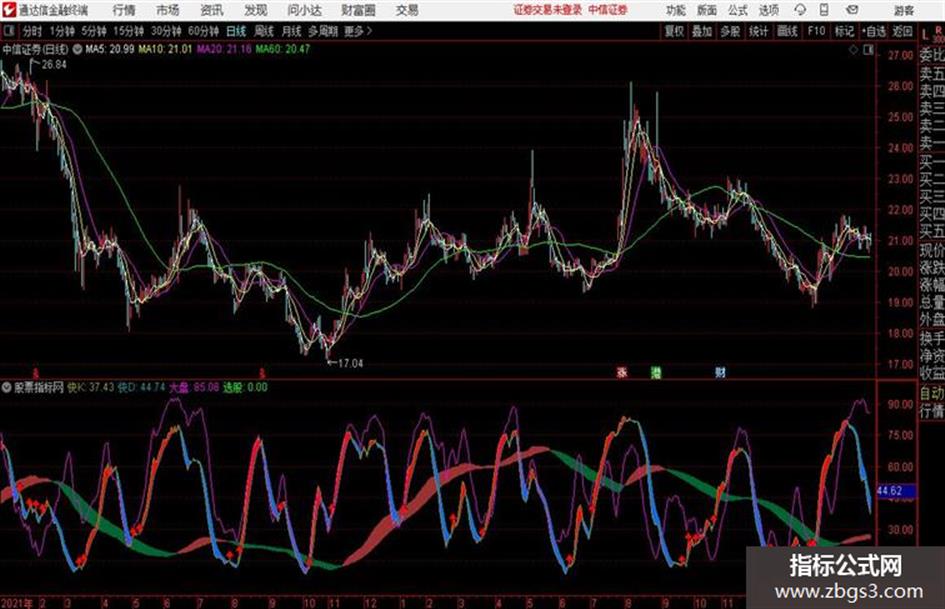945x609 pixels.
Task: Click the 自动 button in right sidebar
Action: [932, 394]
